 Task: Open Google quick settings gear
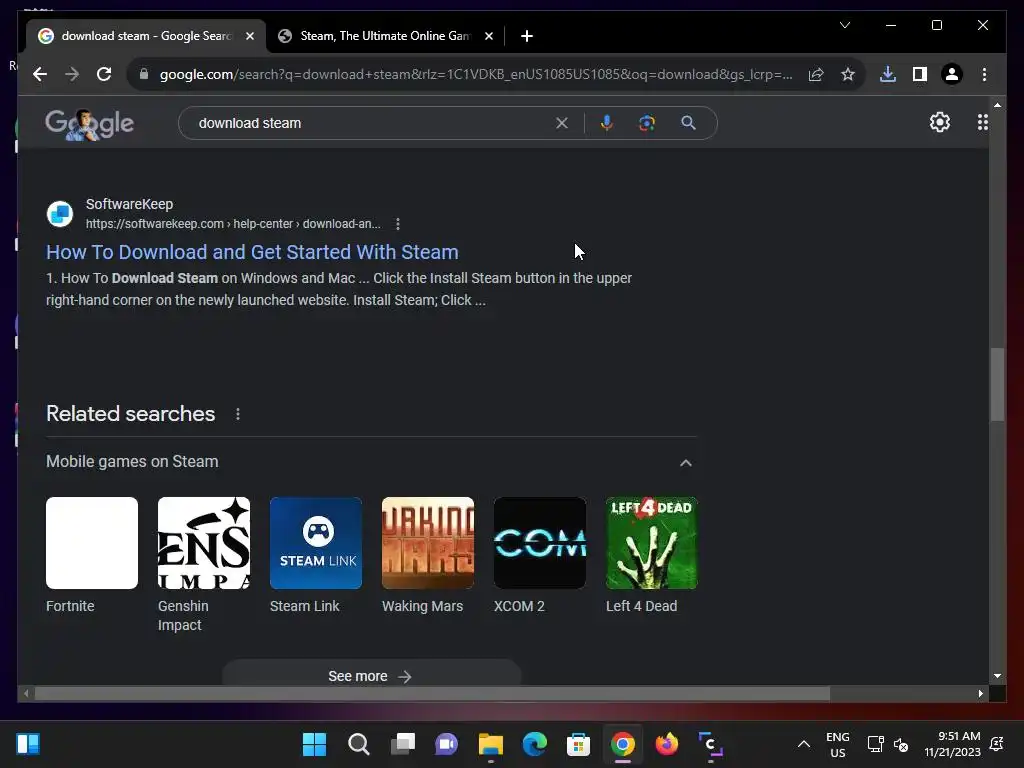pos(940,122)
